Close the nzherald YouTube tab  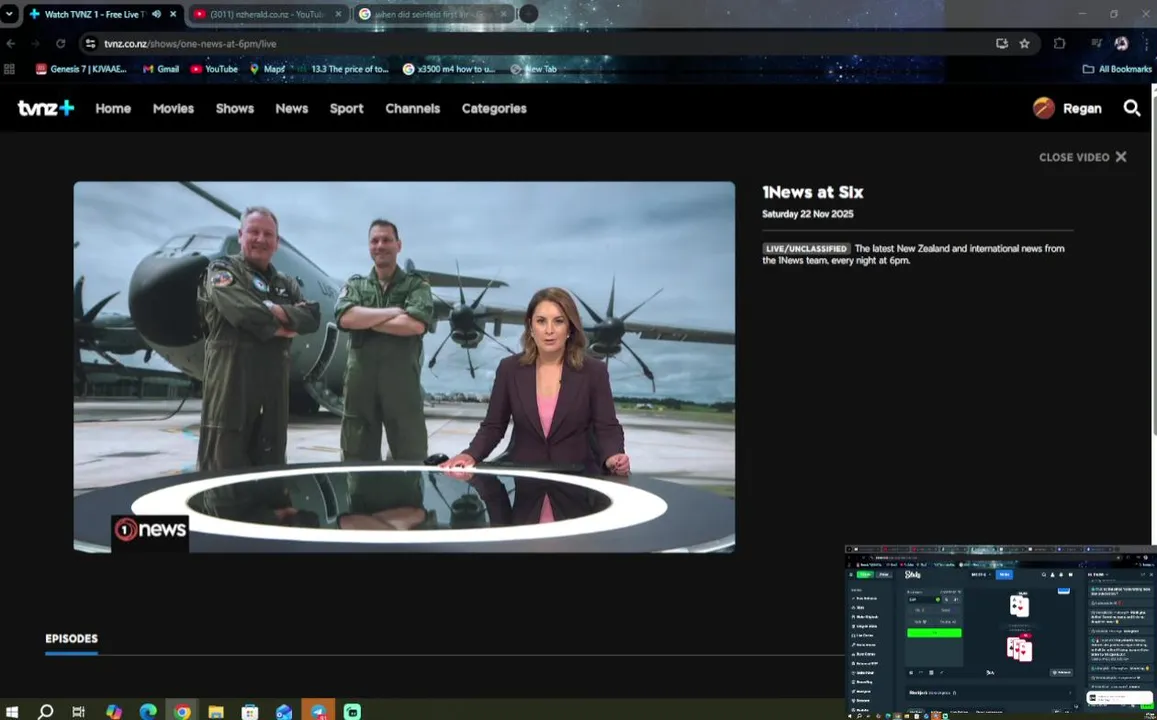tap(338, 14)
